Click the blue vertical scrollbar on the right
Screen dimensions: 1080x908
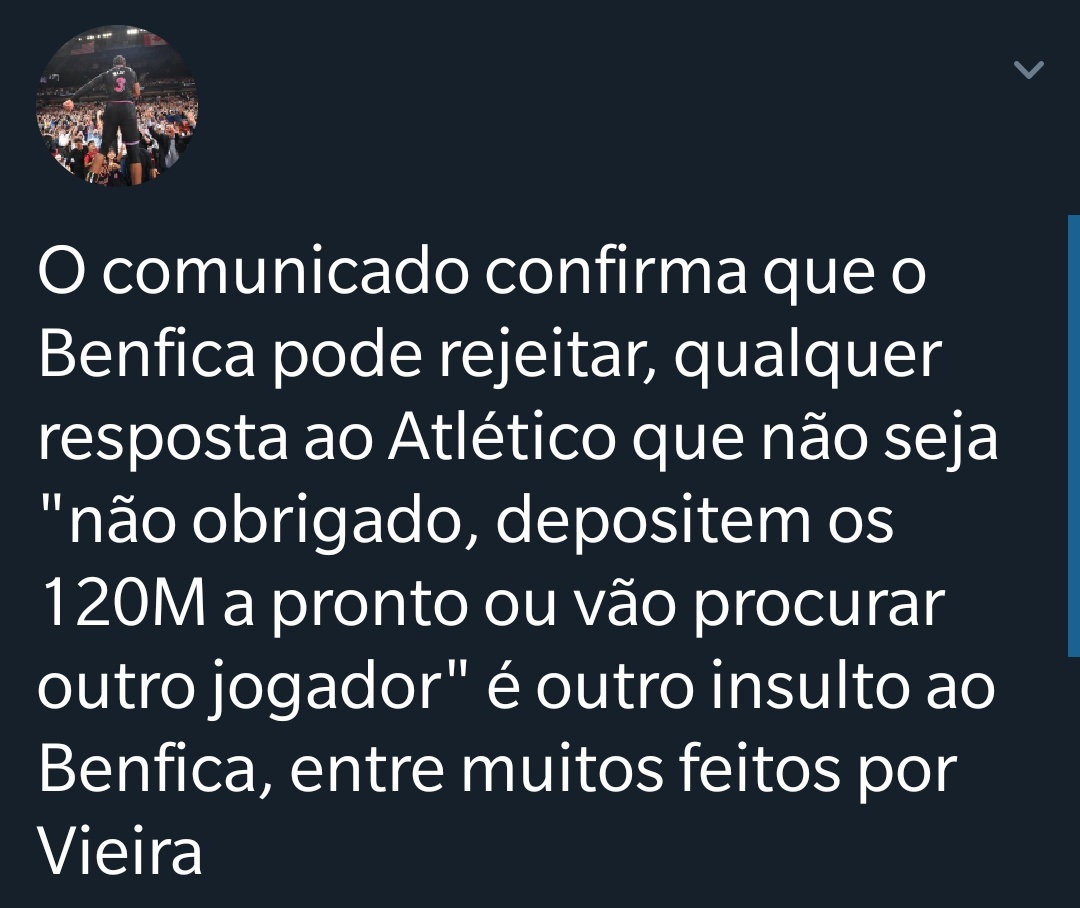click(x=1074, y=435)
